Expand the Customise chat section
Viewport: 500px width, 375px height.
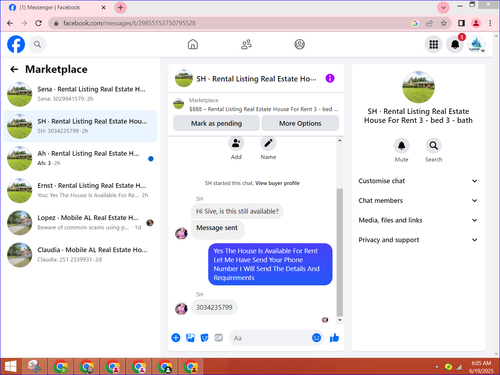418,181
